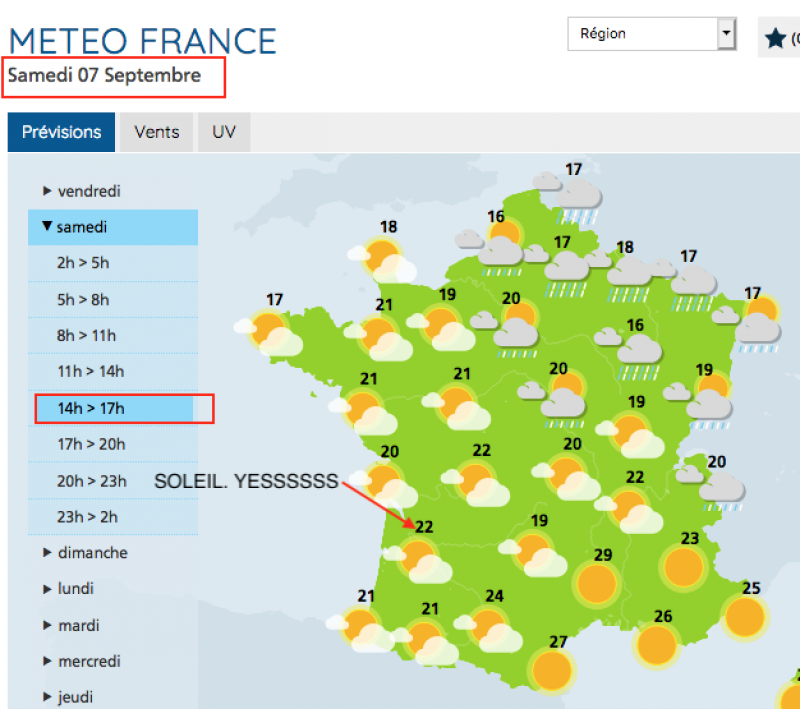Select the 23h > 2h time slot
The height and width of the screenshot is (709, 800).
(x=113, y=517)
